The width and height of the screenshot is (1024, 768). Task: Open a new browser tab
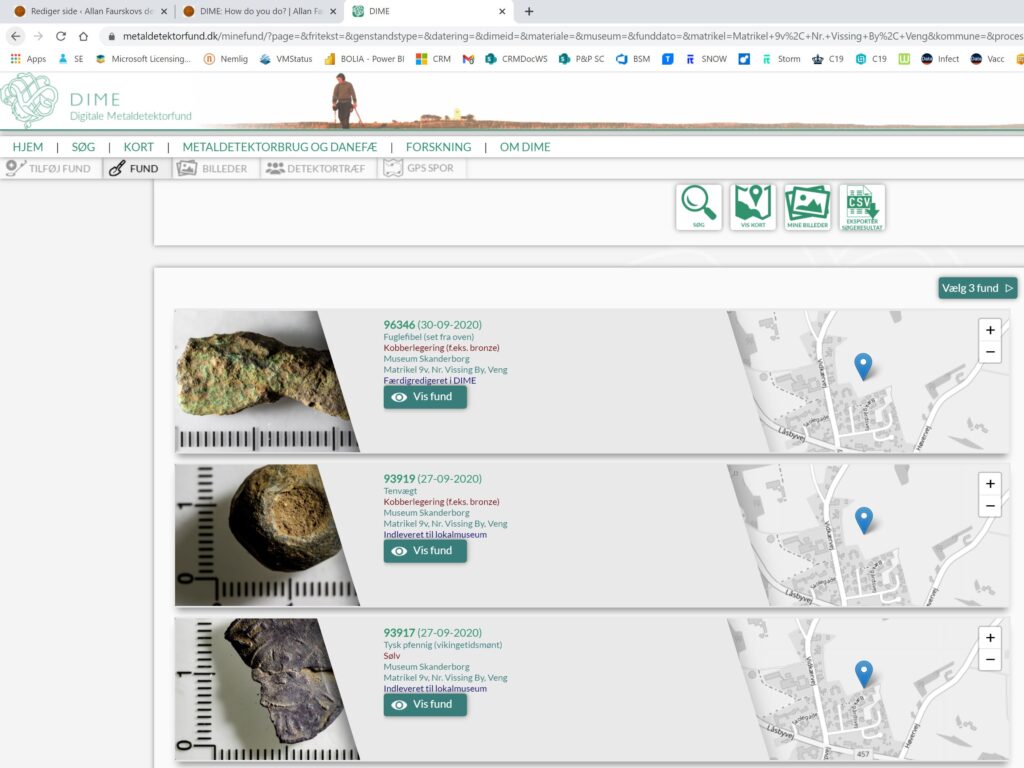coord(529,11)
